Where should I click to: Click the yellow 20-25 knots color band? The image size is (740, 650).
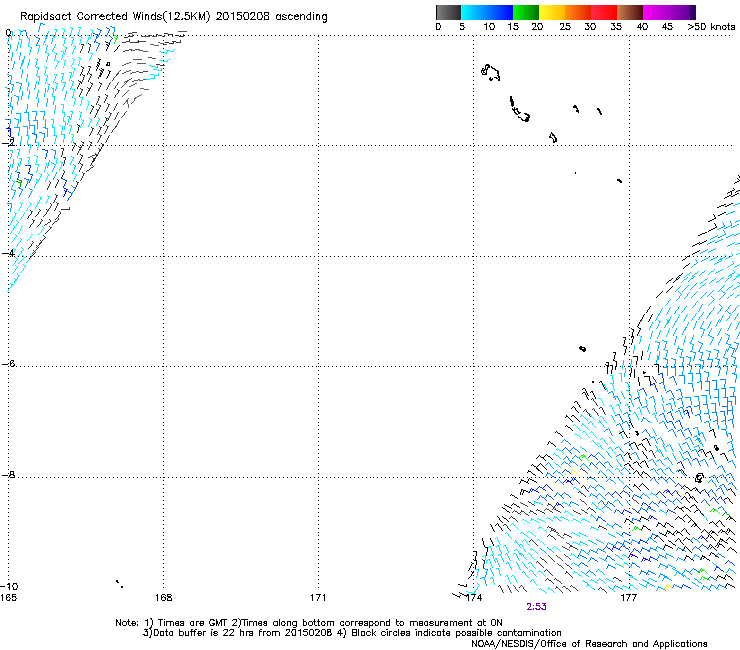point(552,12)
